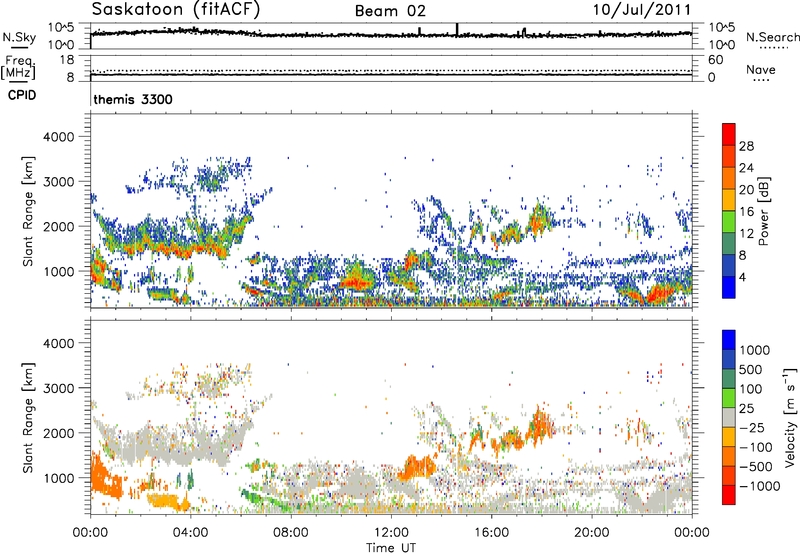The height and width of the screenshot is (554, 800).
Task: Pick the 12–16 dB light green Power segment
Action: coord(729,221)
